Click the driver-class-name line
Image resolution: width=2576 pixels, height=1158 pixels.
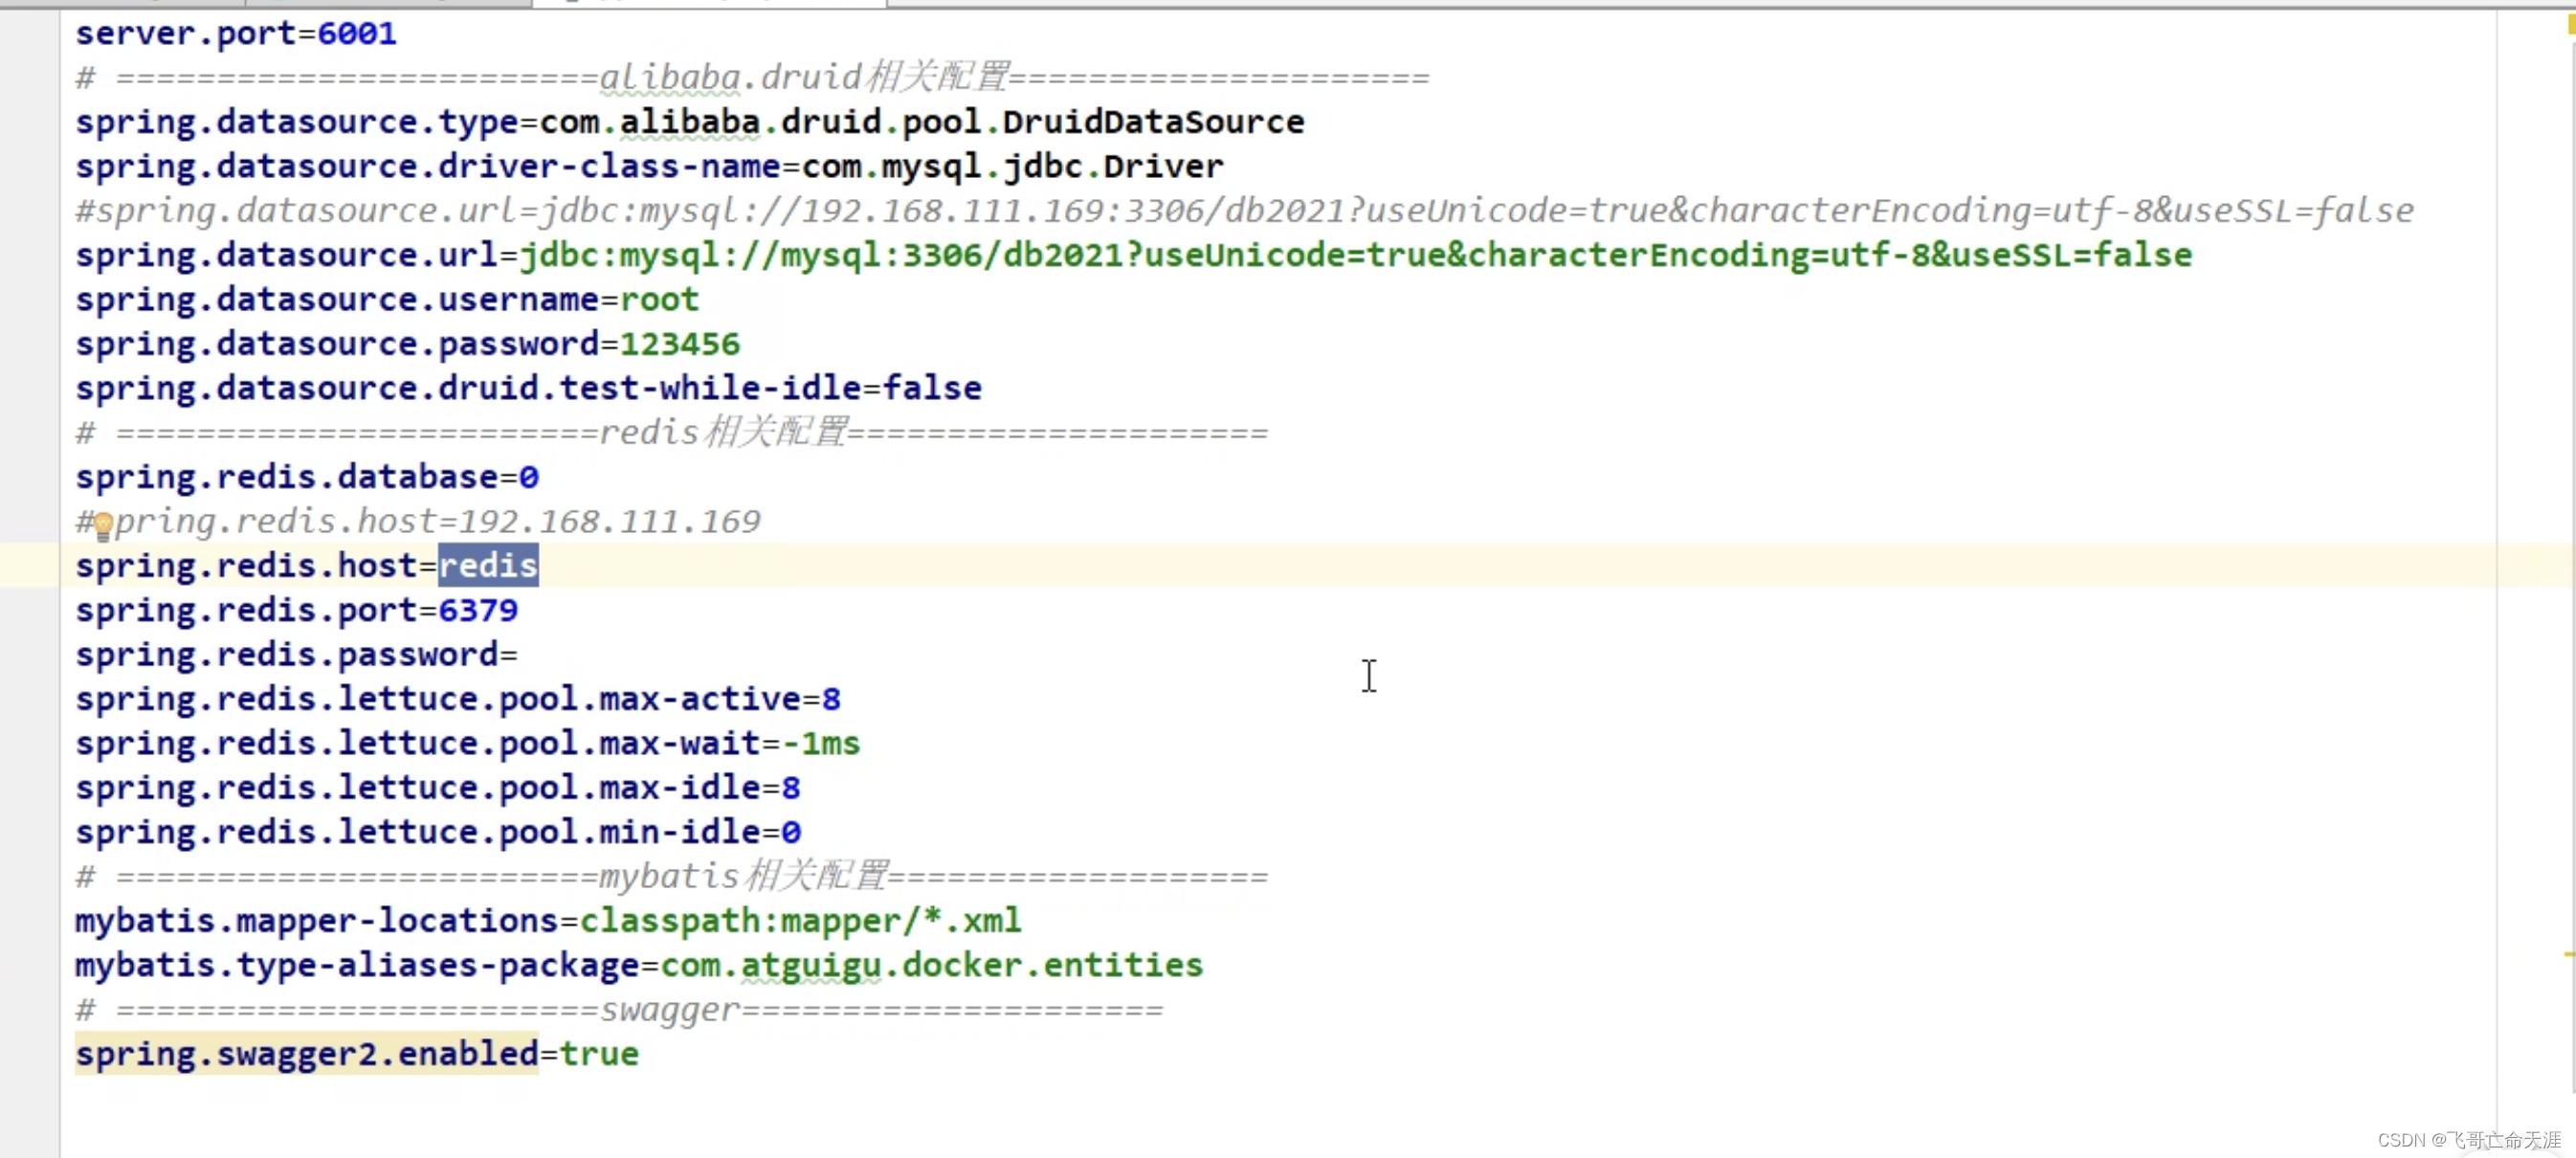pyautogui.click(x=649, y=166)
